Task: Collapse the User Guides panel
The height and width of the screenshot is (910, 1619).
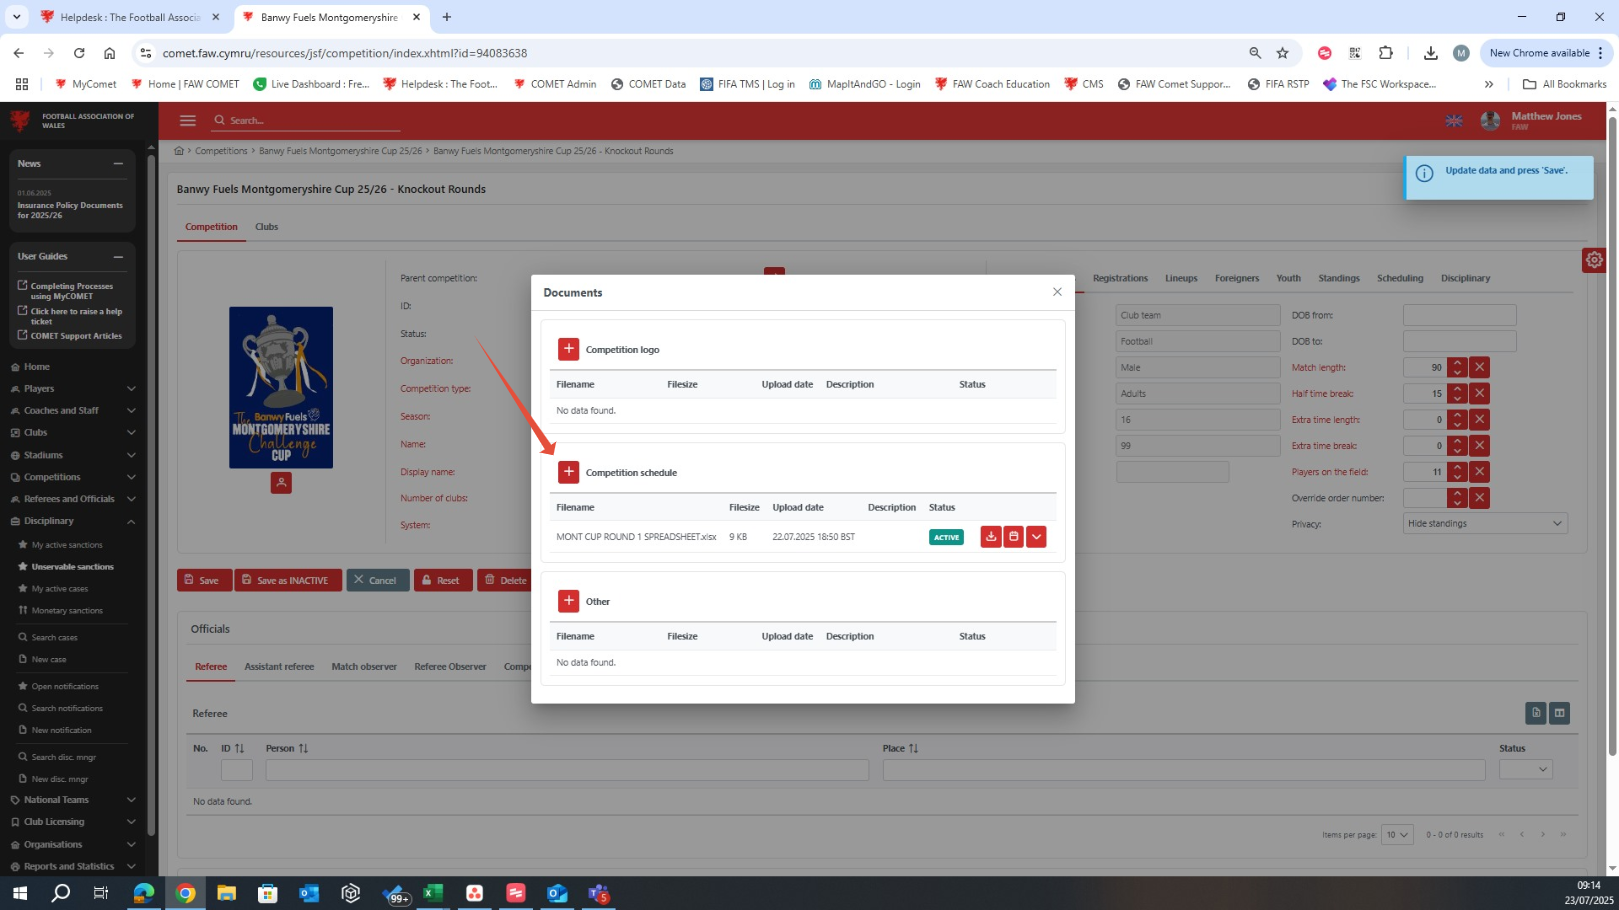Action: pos(118,256)
